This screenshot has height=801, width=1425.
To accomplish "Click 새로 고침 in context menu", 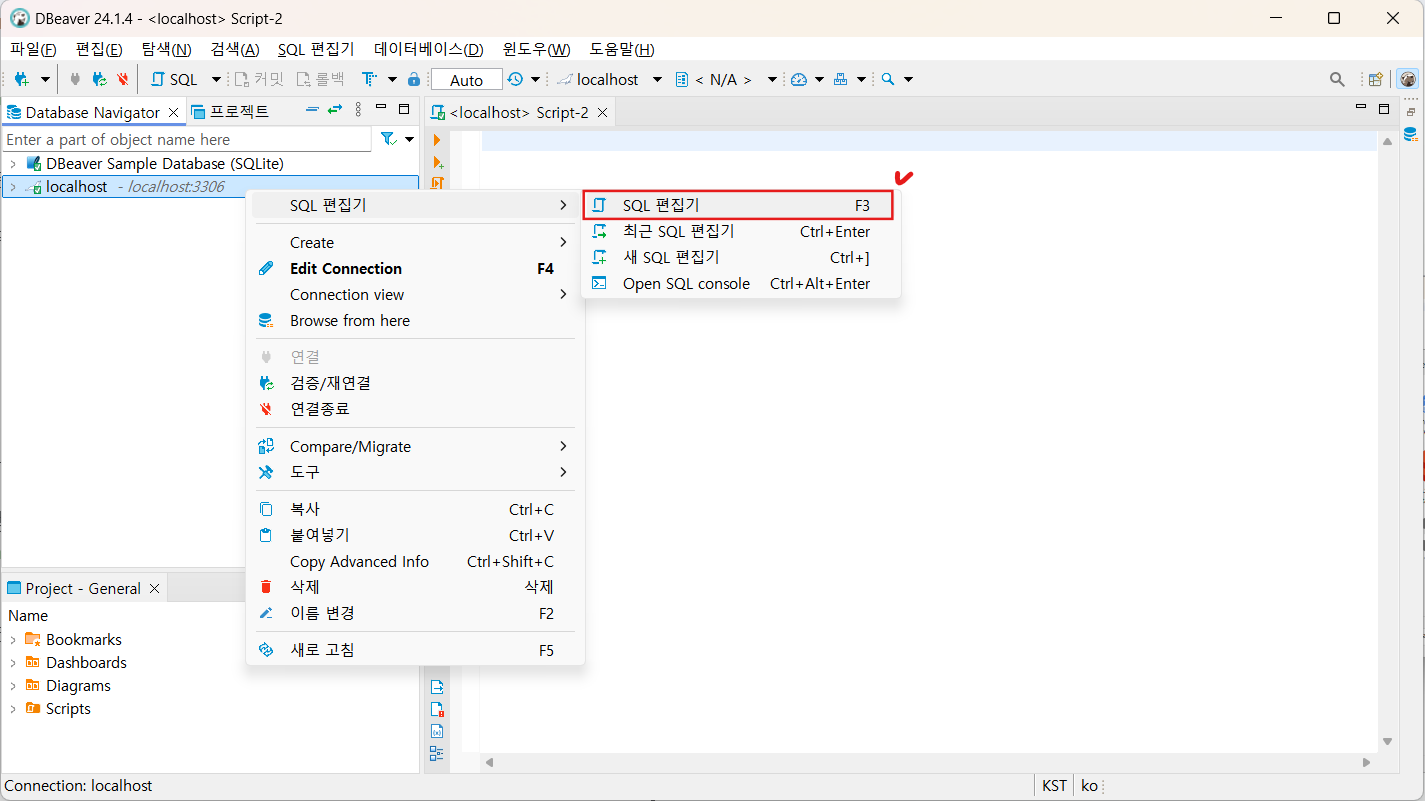I will [x=415, y=649].
